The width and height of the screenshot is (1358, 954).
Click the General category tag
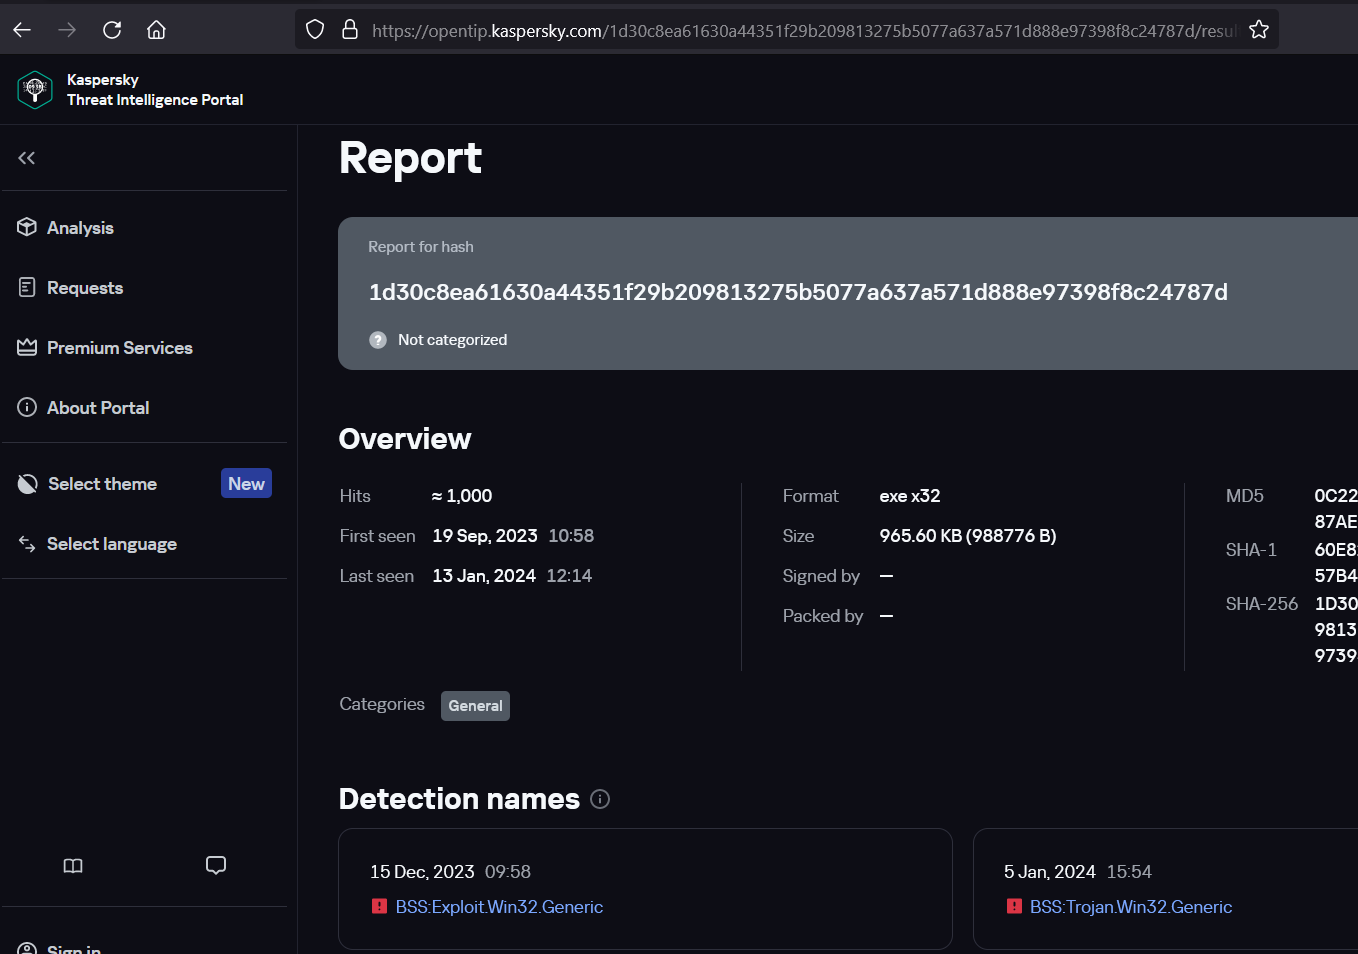[x=475, y=706]
